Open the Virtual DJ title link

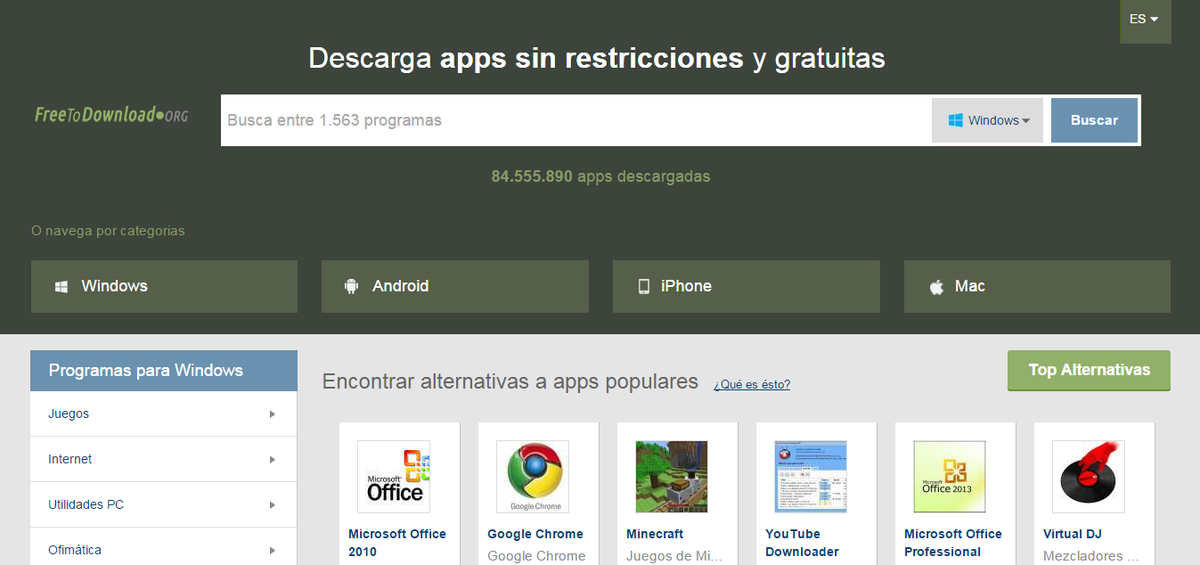[x=1072, y=534]
